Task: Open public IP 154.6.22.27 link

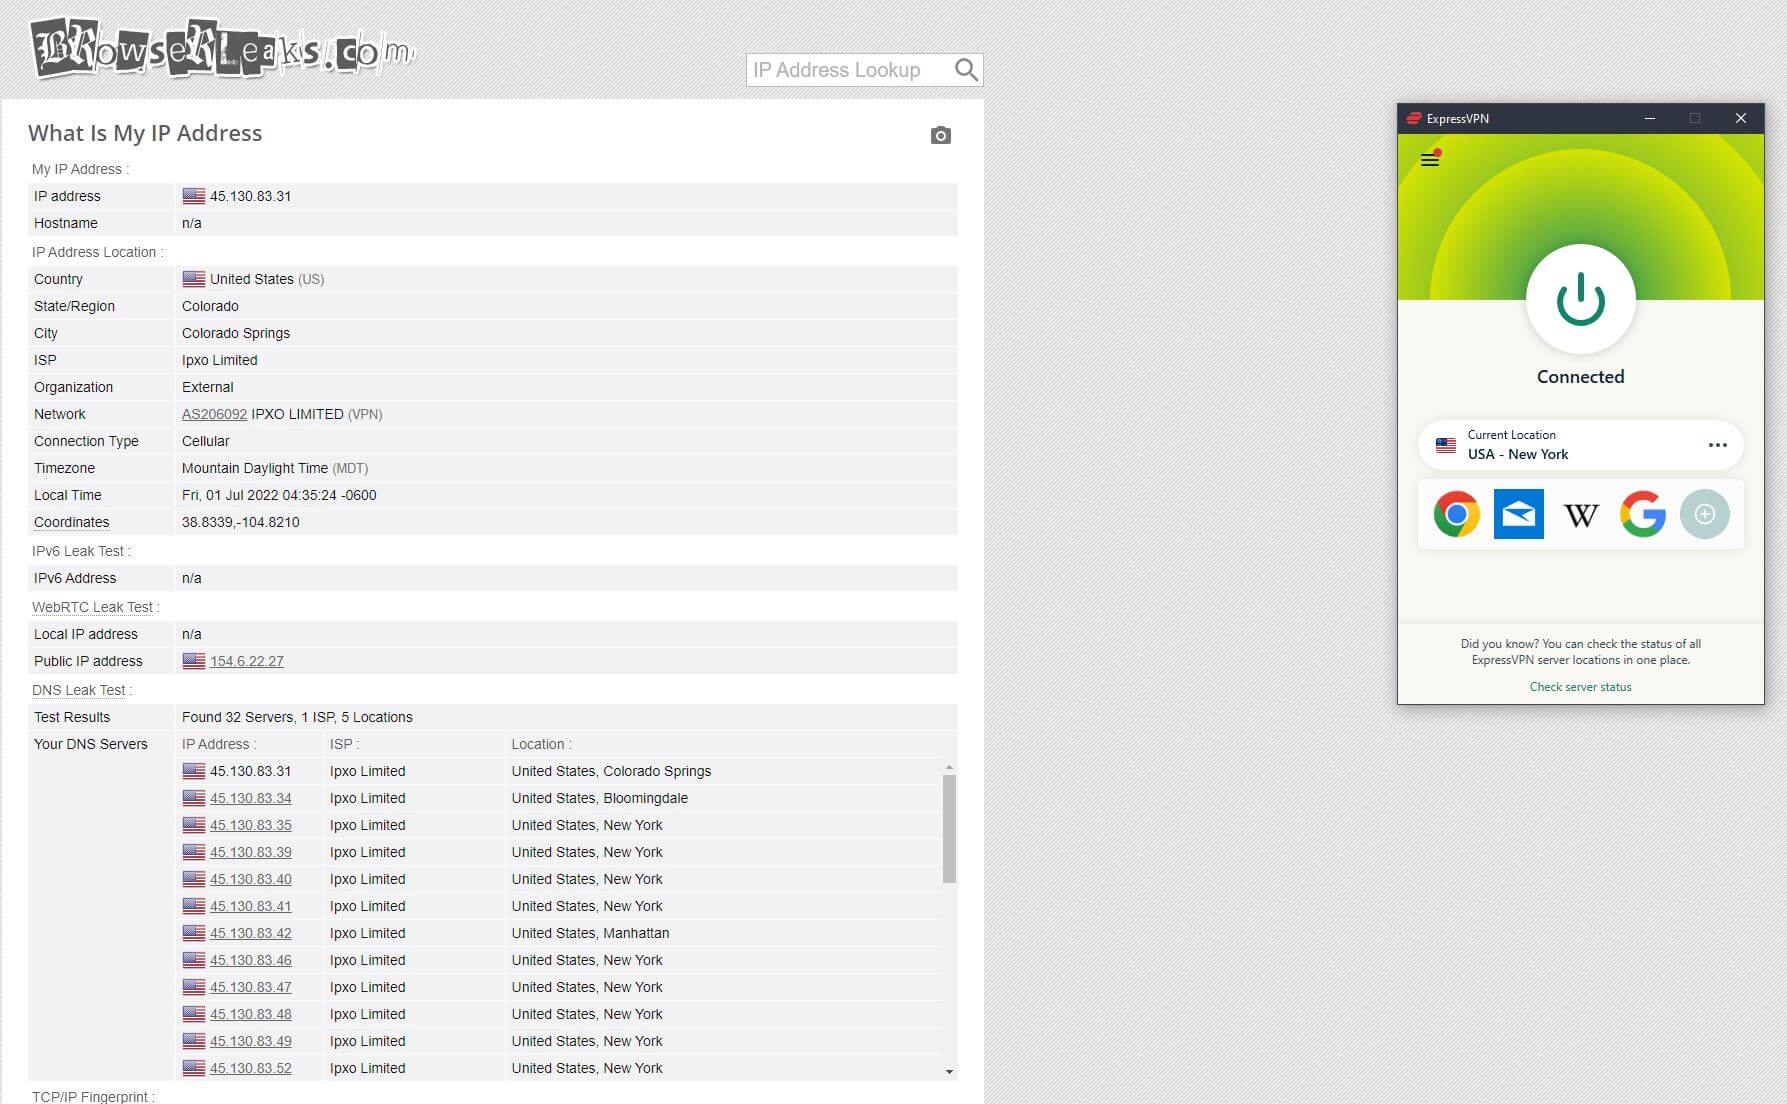Action: (246, 661)
